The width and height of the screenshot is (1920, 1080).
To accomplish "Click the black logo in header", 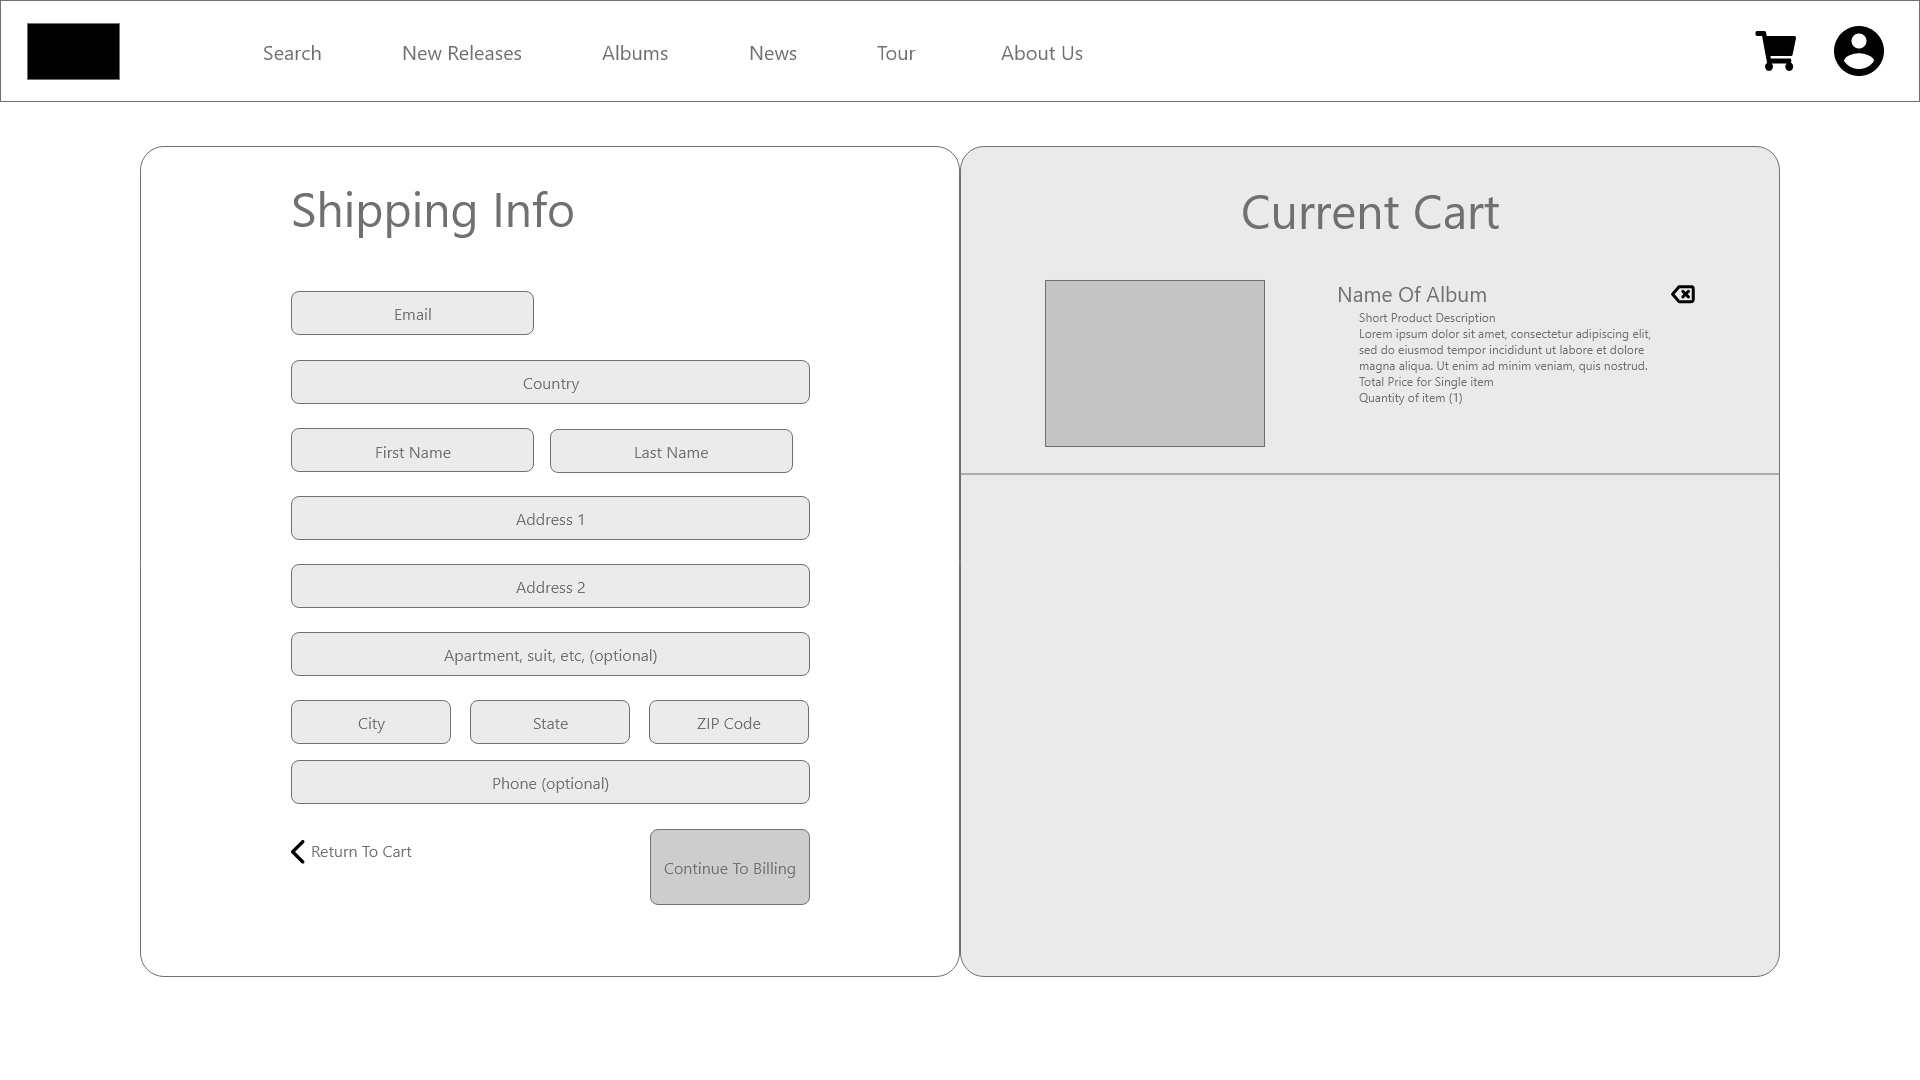I will [73, 52].
